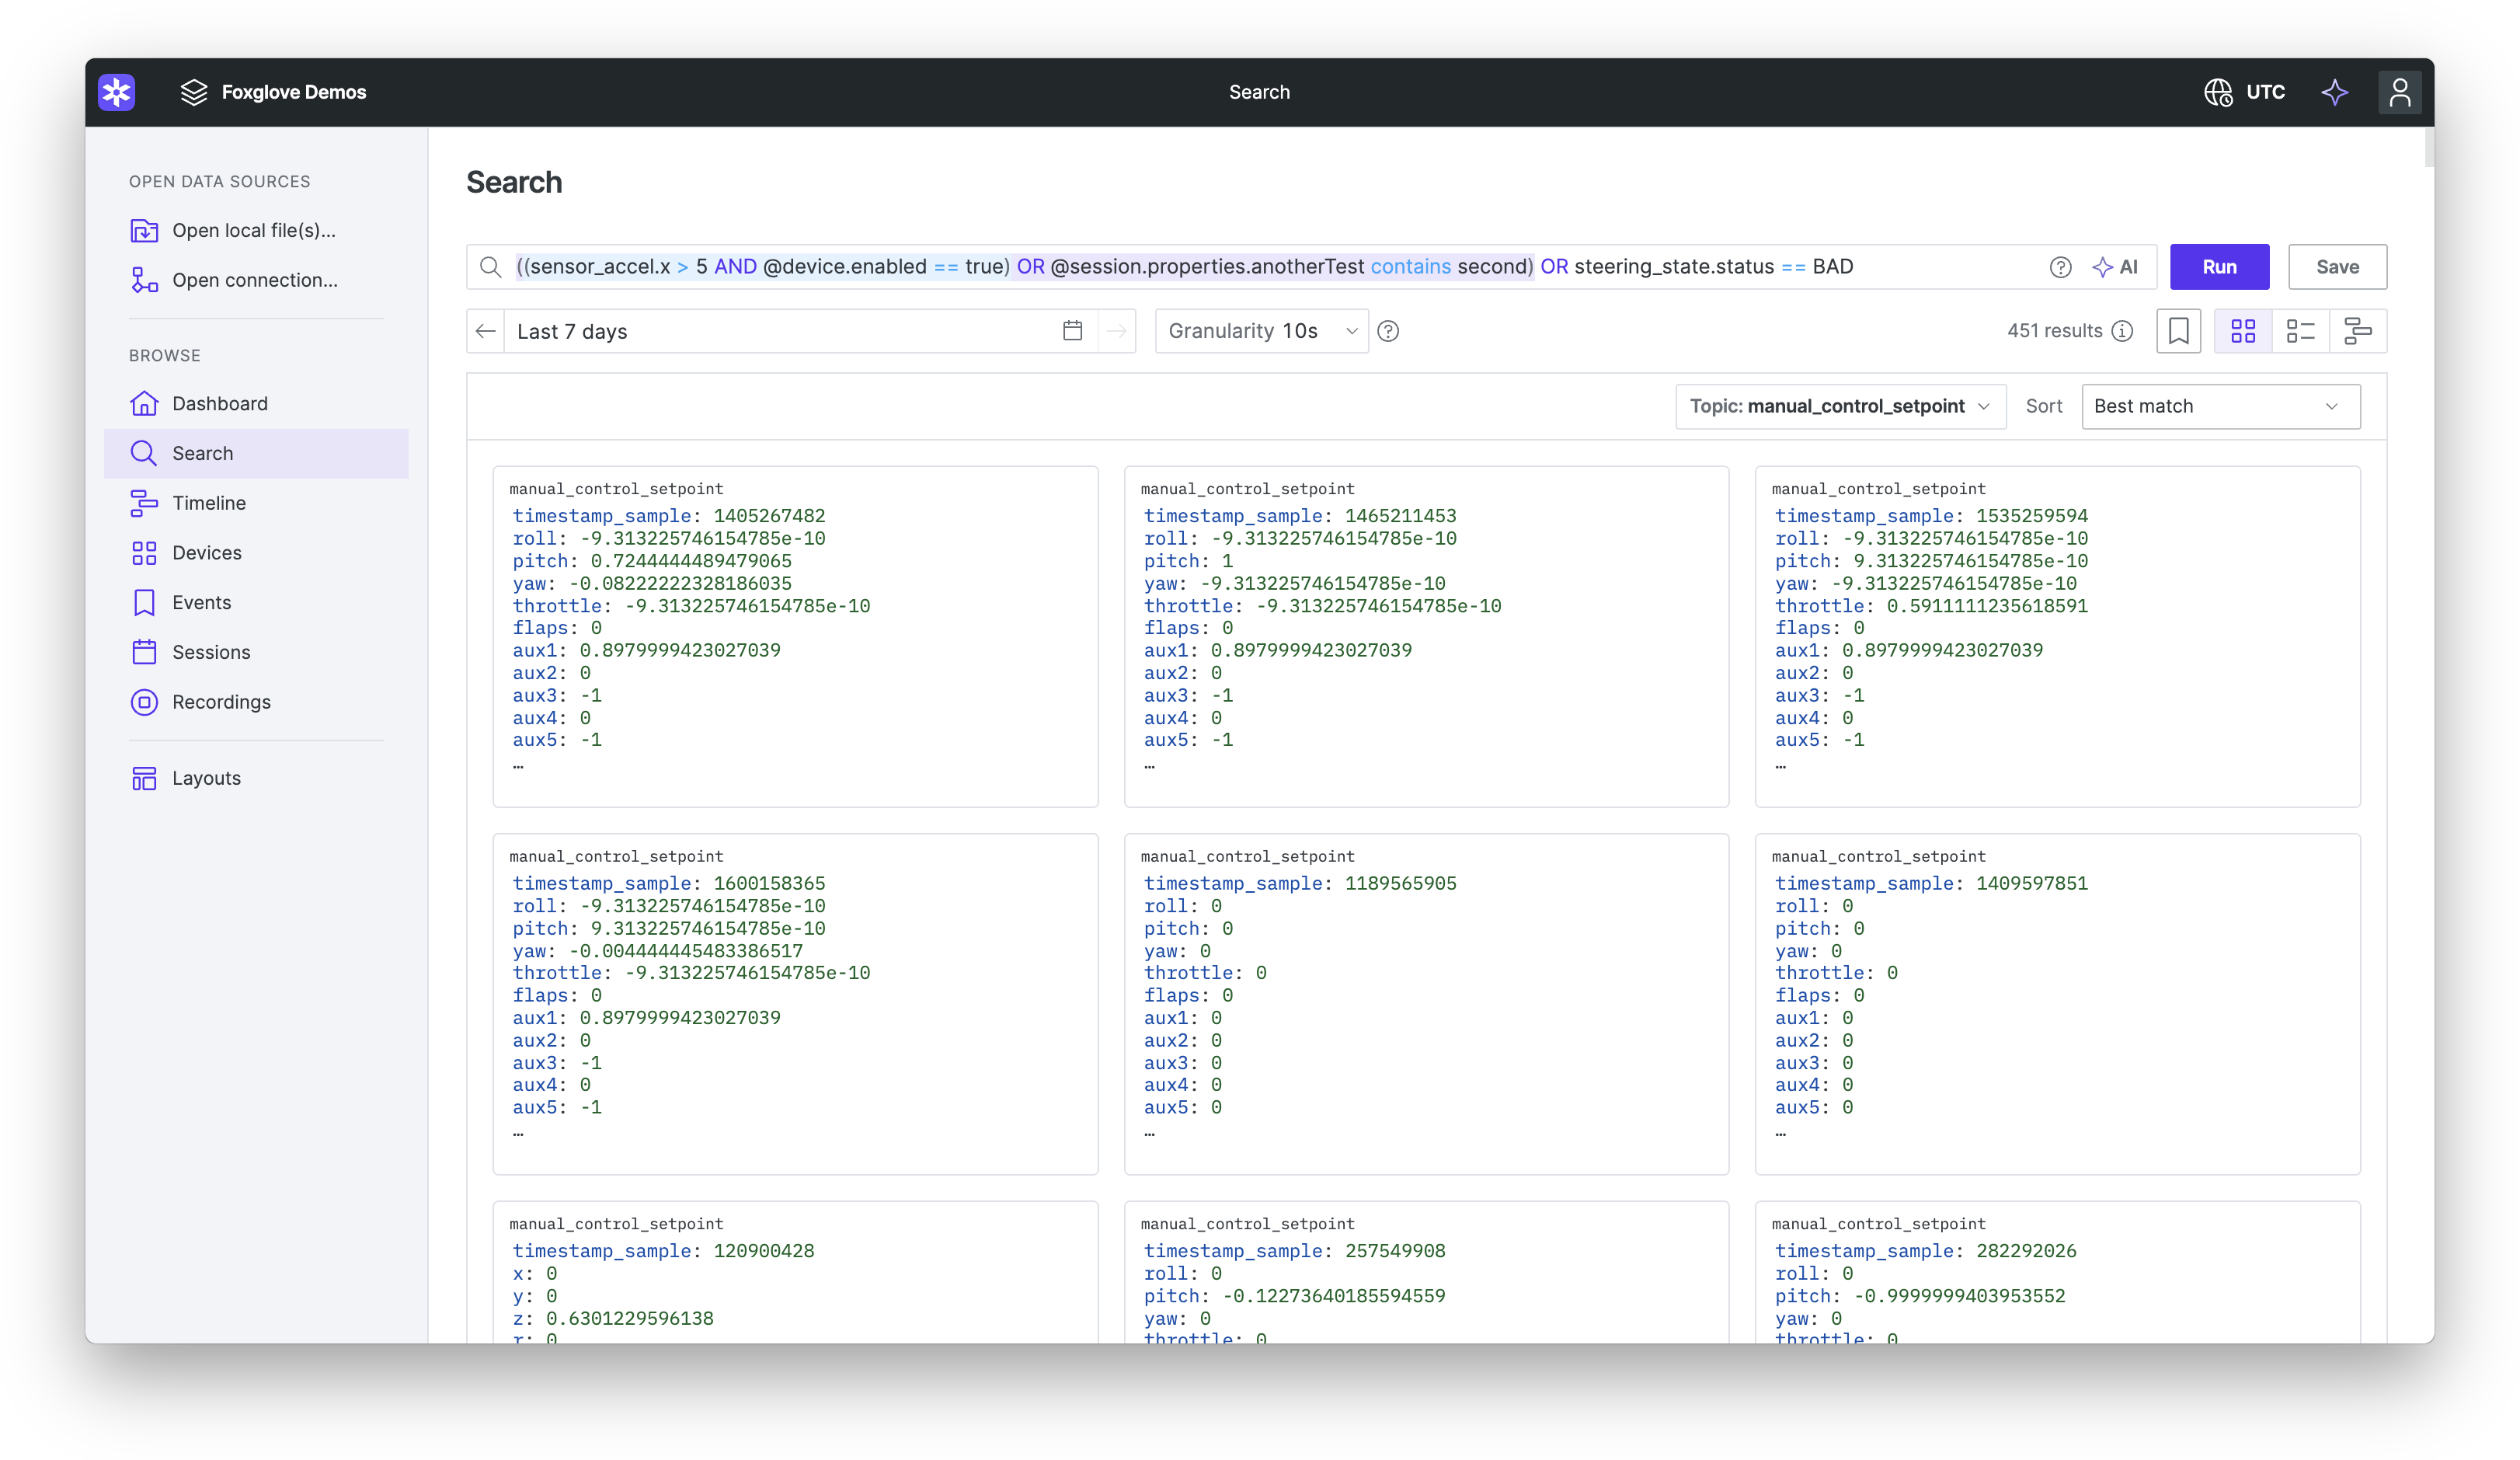The width and height of the screenshot is (2520, 1460).
Task: Save the current search query
Action: [2337, 267]
